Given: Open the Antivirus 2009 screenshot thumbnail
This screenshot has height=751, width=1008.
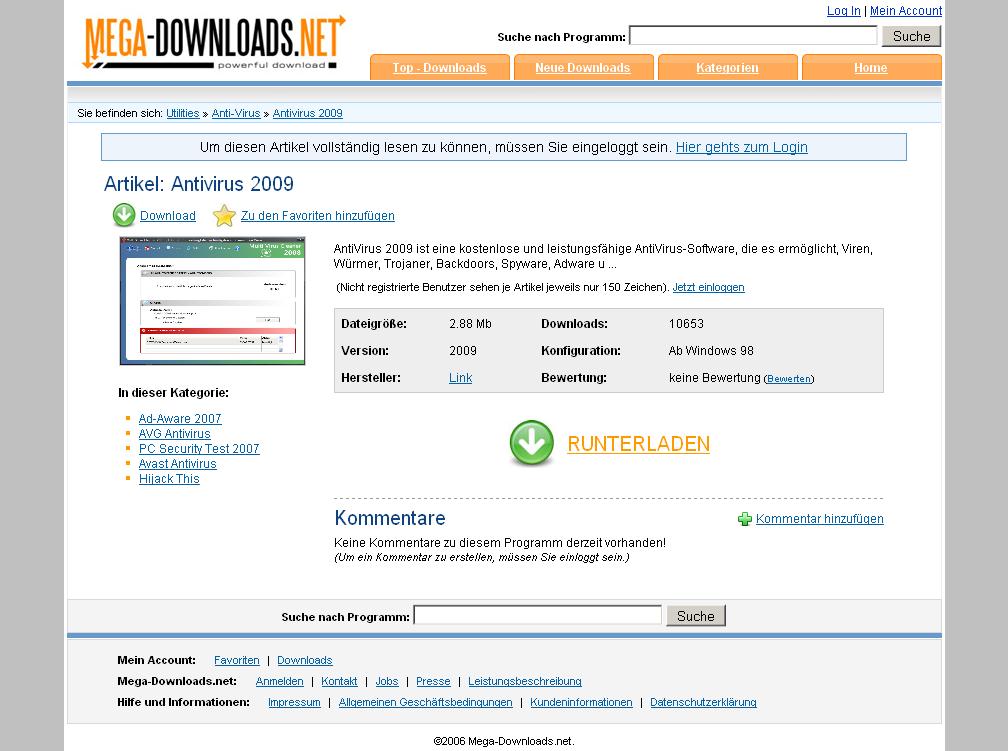Looking at the screenshot, I should [212, 301].
